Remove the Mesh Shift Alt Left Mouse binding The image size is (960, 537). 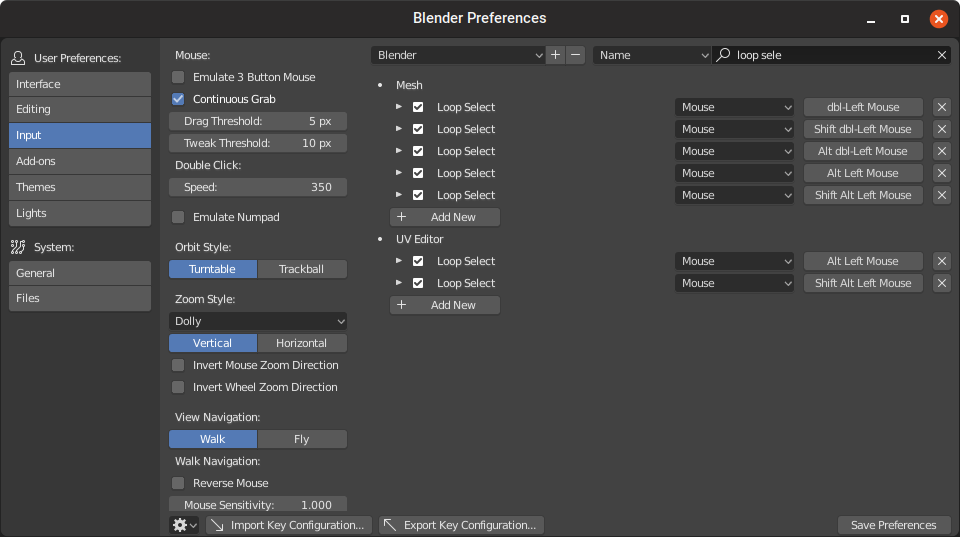(x=942, y=195)
